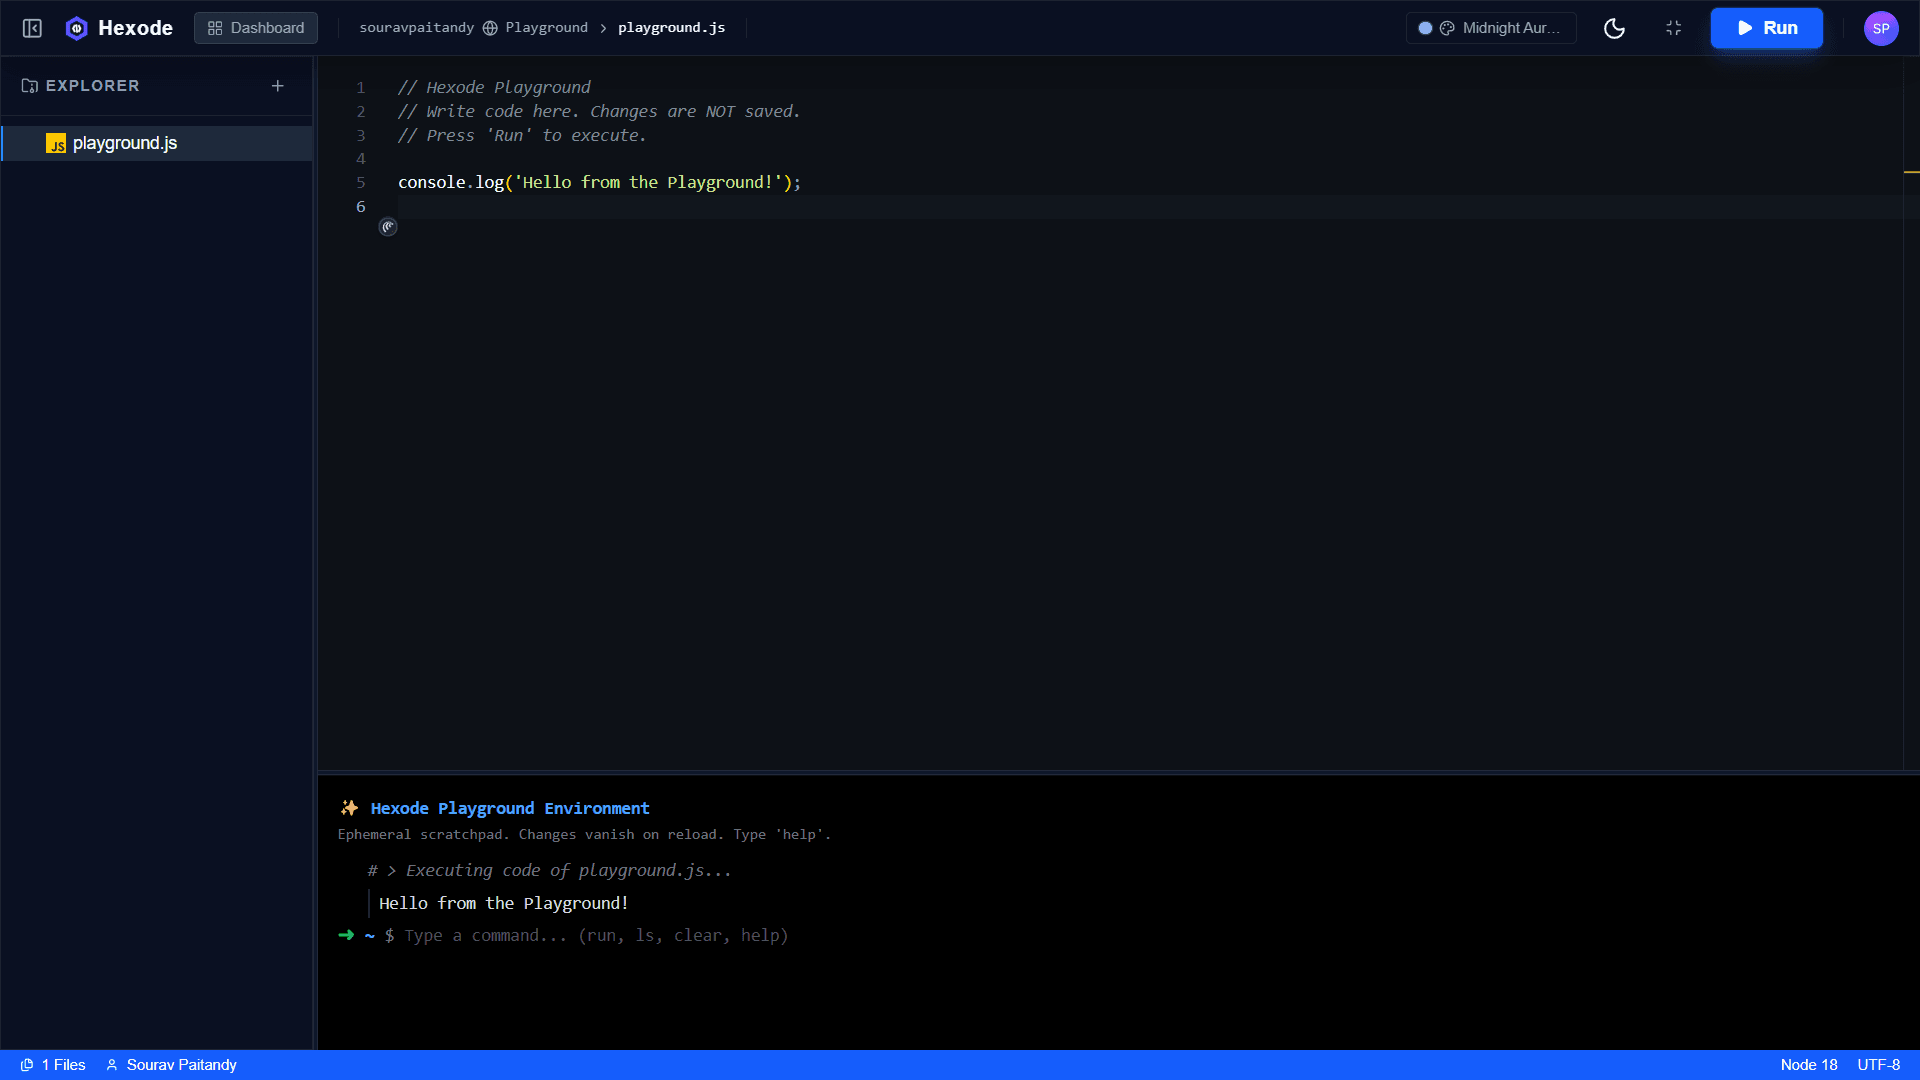
Task: Select playground.js in the file tree
Action: (157, 143)
